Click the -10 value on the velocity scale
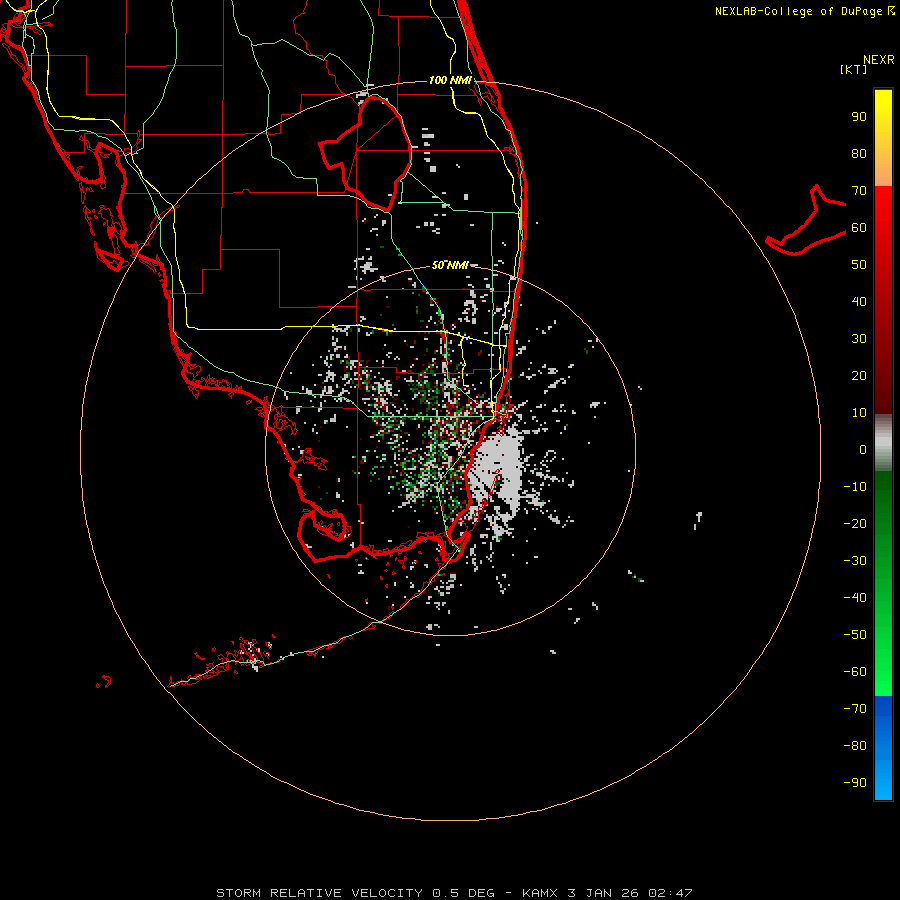Screen dimensions: 900x900 point(855,487)
